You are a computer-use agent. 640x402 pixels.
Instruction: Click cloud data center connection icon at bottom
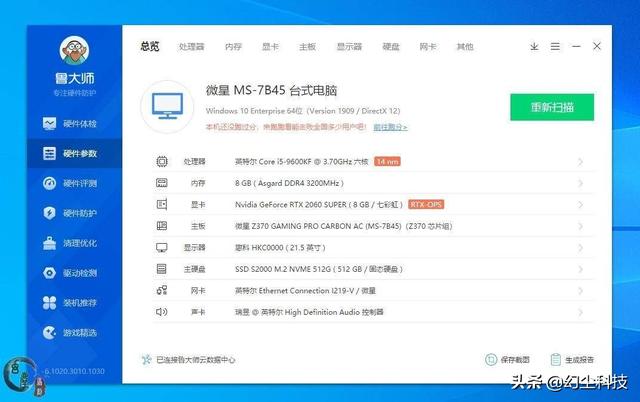pos(146,360)
